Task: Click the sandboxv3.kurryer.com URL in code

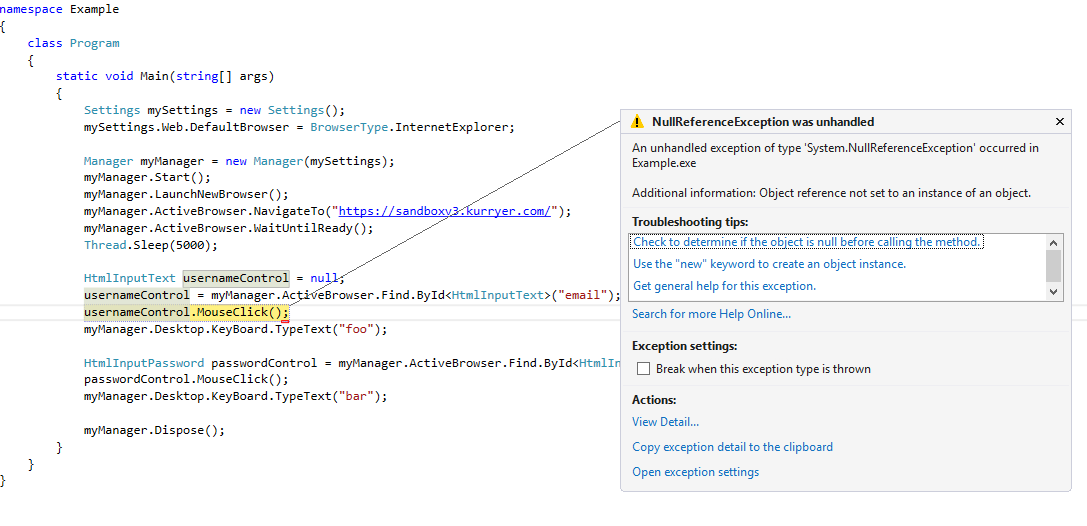Action: tap(444, 211)
